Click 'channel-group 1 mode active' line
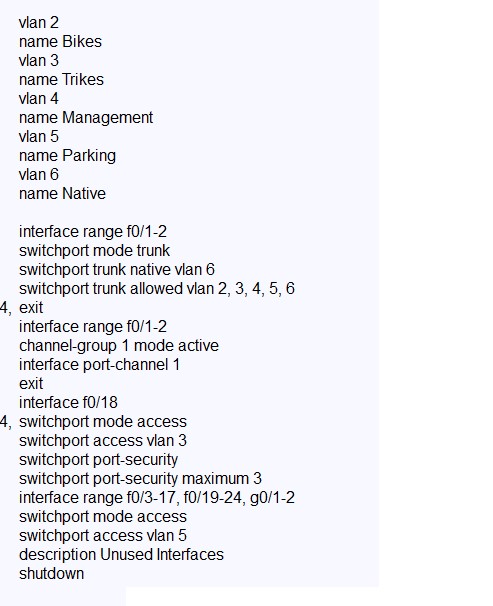The width and height of the screenshot is (493, 606). coord(119,346)
